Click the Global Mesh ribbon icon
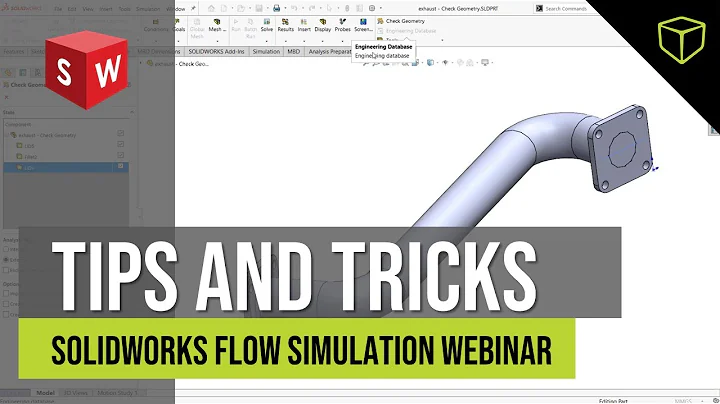Viewport: 720px width, 404px height. tap(197, 28)
